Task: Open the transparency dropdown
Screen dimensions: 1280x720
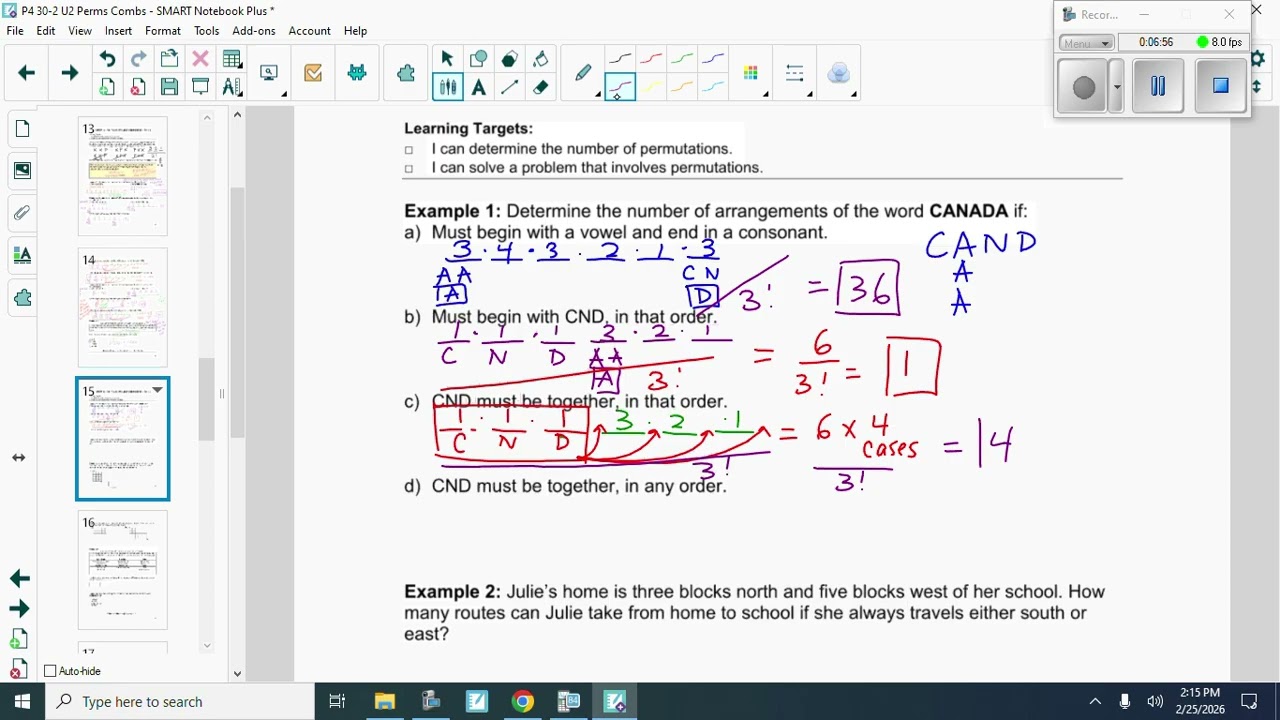Action: click(839, 73)
